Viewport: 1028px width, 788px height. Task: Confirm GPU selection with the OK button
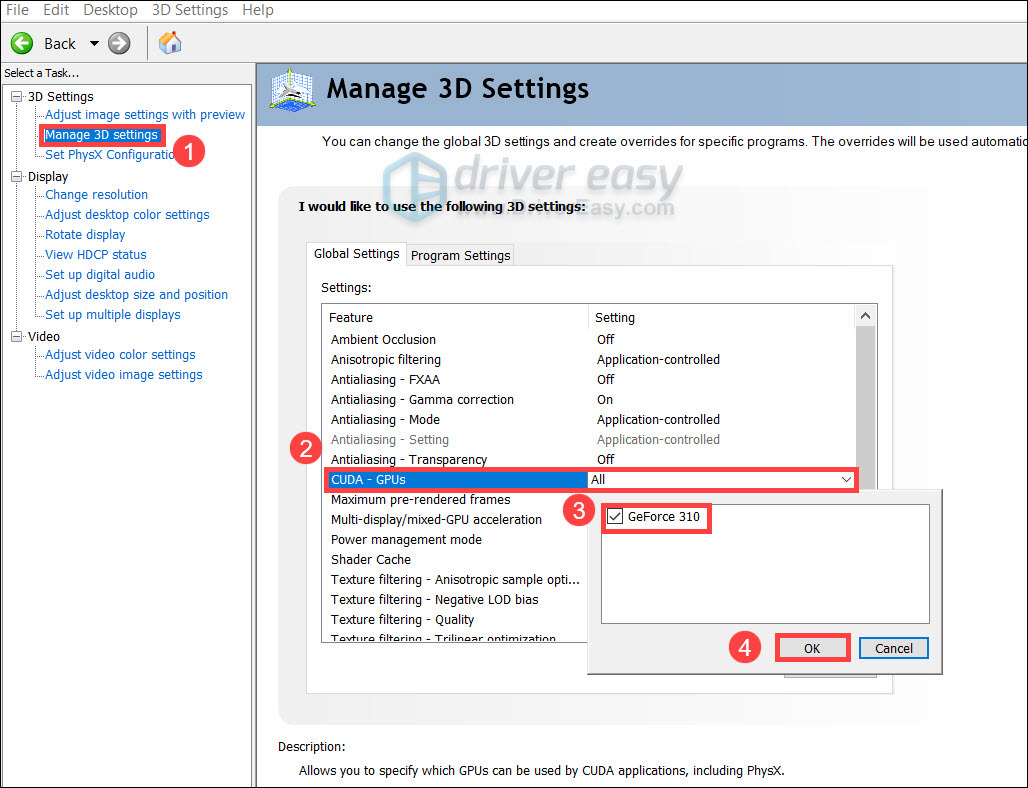[x=812, y=647]
